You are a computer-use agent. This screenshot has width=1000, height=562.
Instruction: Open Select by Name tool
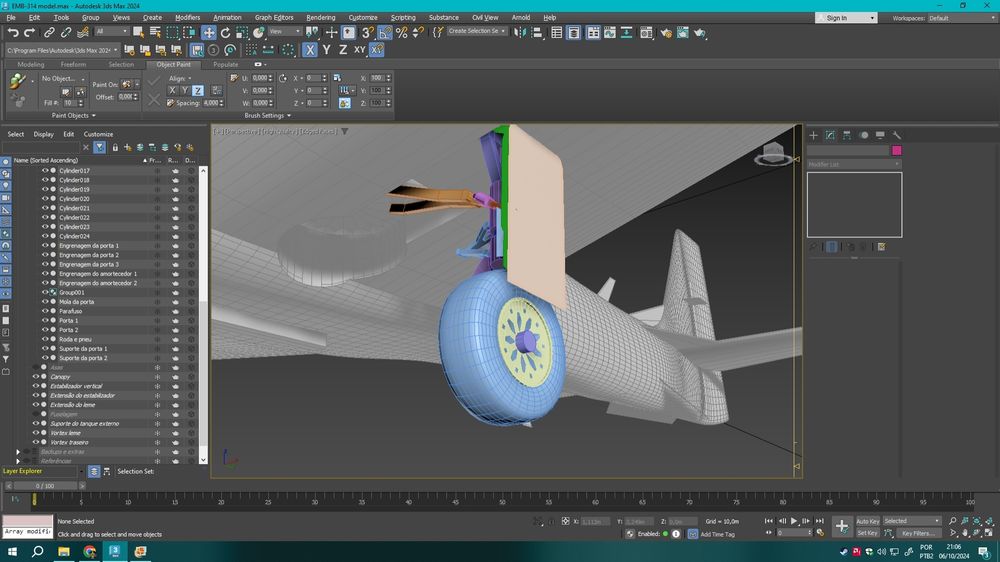click(155, 32)
